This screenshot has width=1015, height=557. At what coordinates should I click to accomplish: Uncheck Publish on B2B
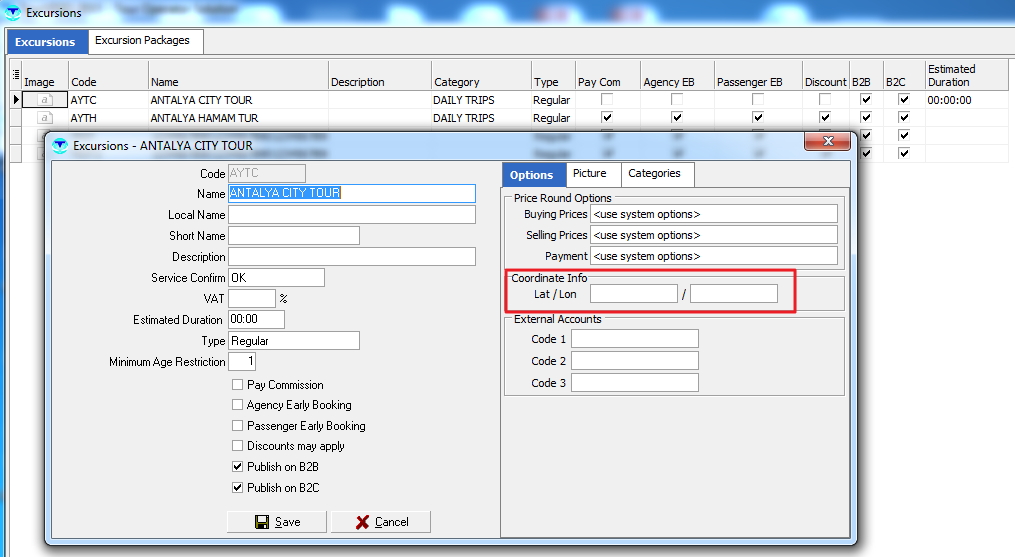point(237,467)
